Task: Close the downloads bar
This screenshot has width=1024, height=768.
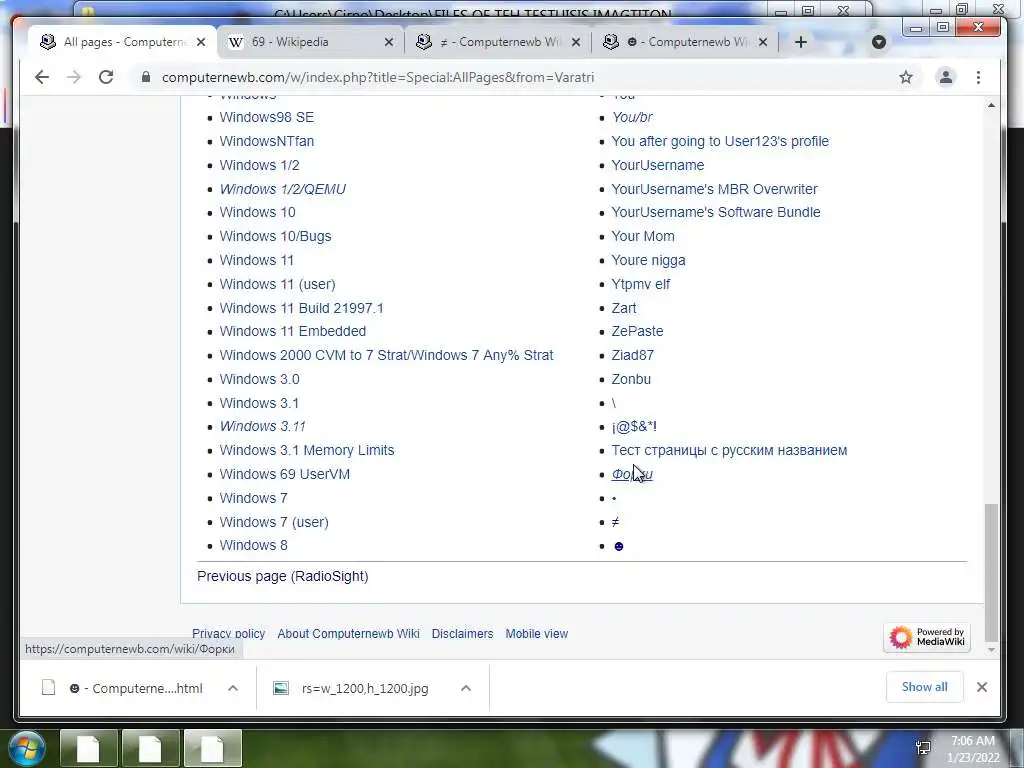Action: [x=982, y=687]
